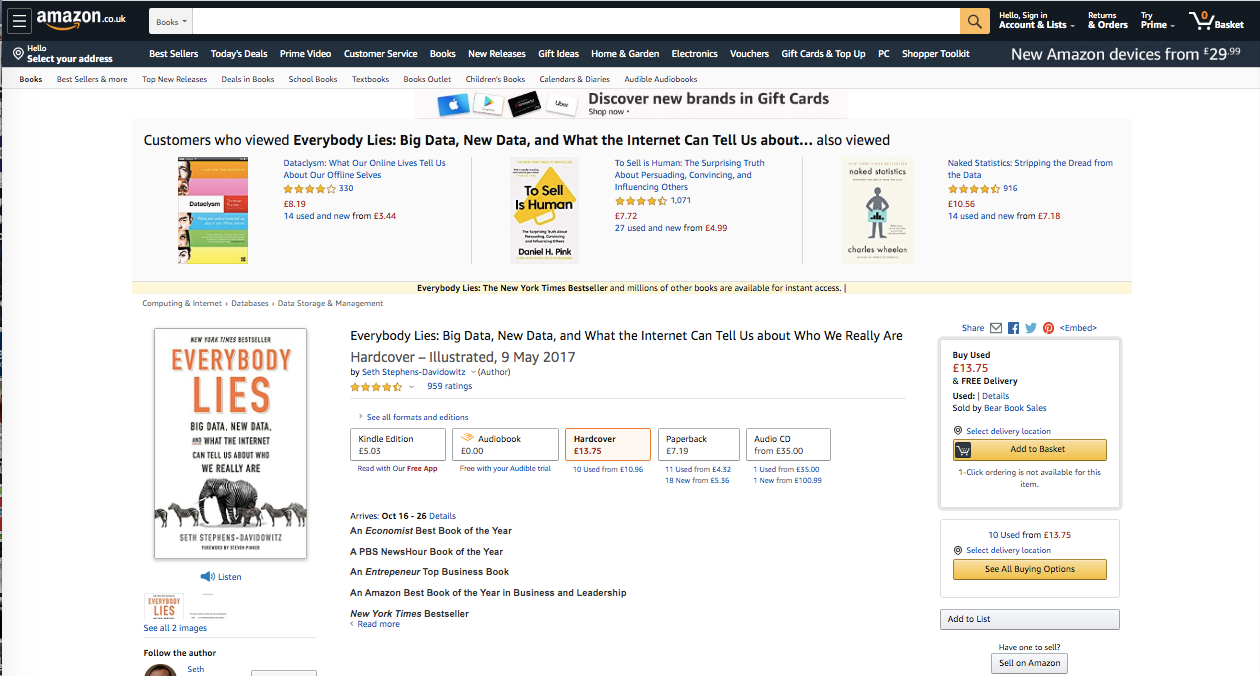Go to Children's Books subnav tab
The height and width of the screenshot is (676, 1260).
coord(495,79)
